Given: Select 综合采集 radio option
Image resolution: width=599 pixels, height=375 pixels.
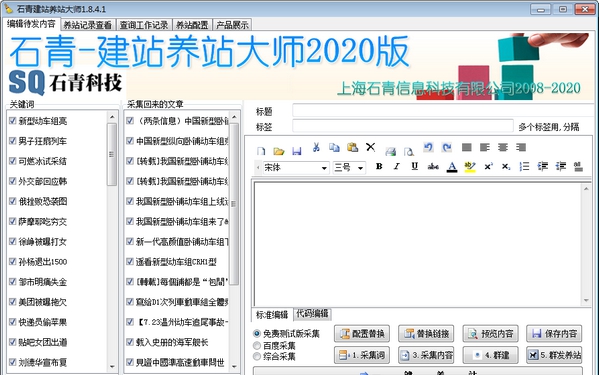Looking at the screenshot, I should (257, 356).
